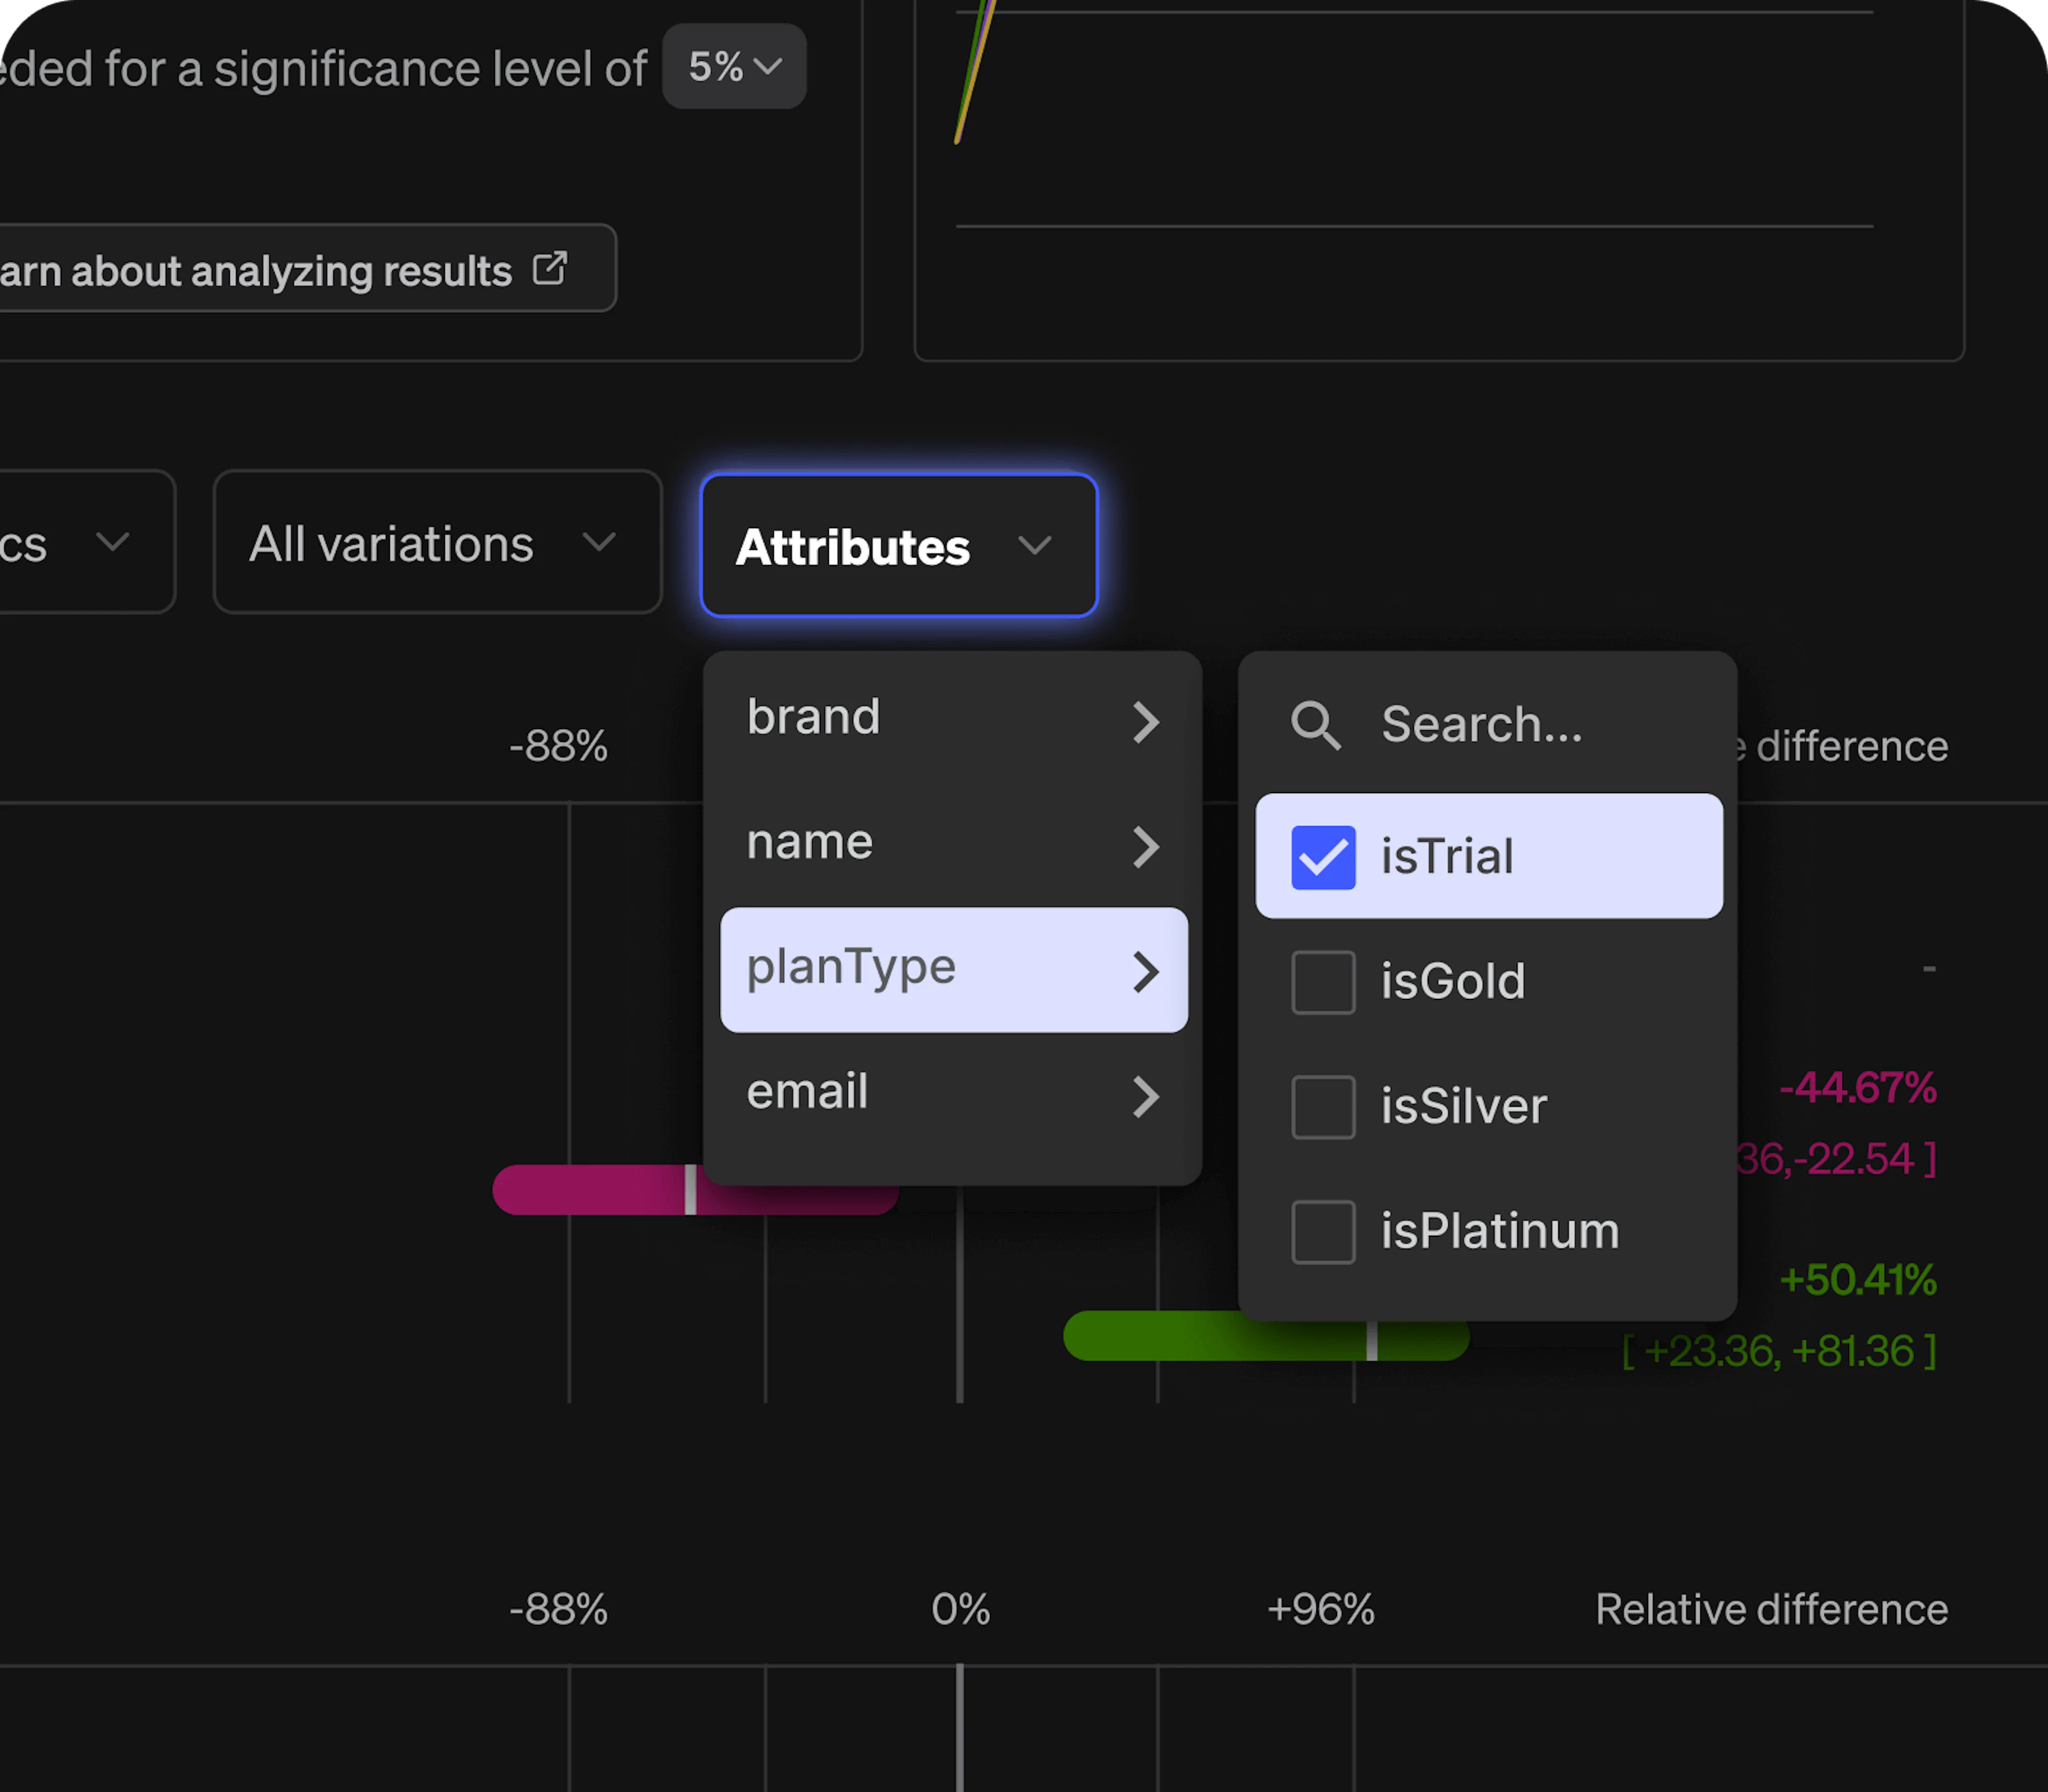Viewport: 2048px width, 1792px height.
Task: Click the green confidence interval bar
Action: pos(1150,1336)
